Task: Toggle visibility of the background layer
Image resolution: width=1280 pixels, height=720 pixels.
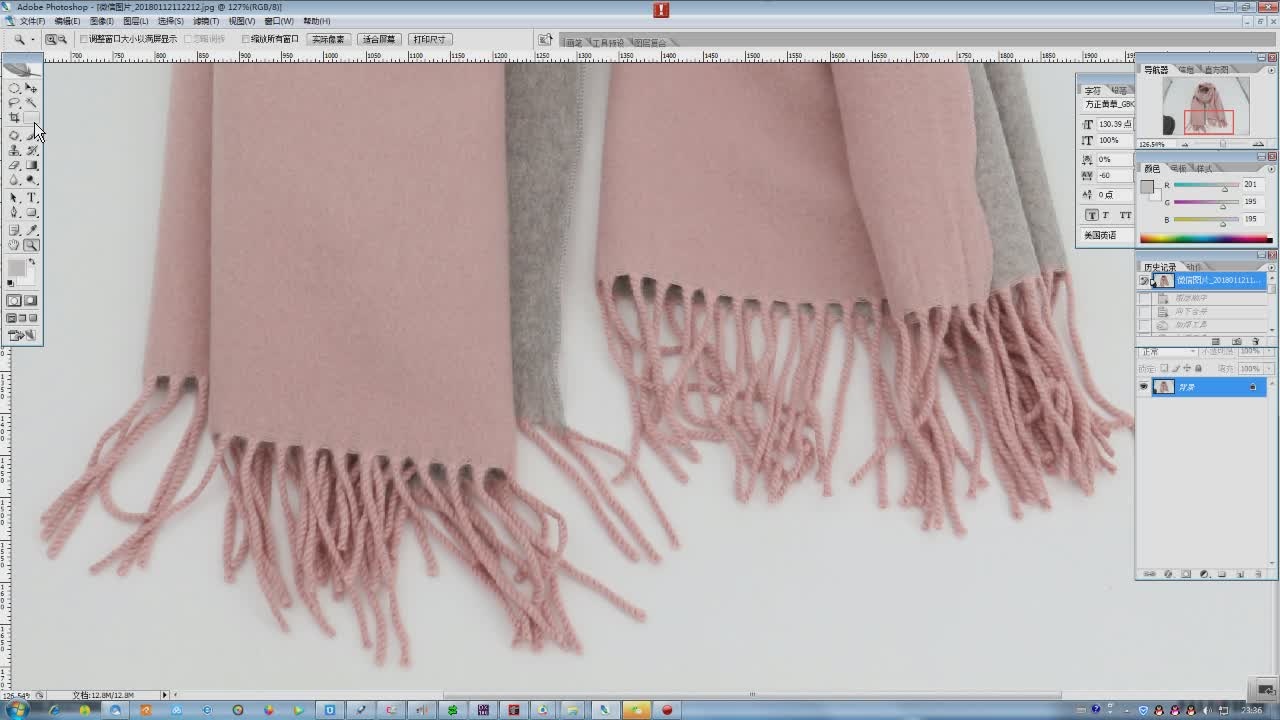Action: (x=1144, y=387)
